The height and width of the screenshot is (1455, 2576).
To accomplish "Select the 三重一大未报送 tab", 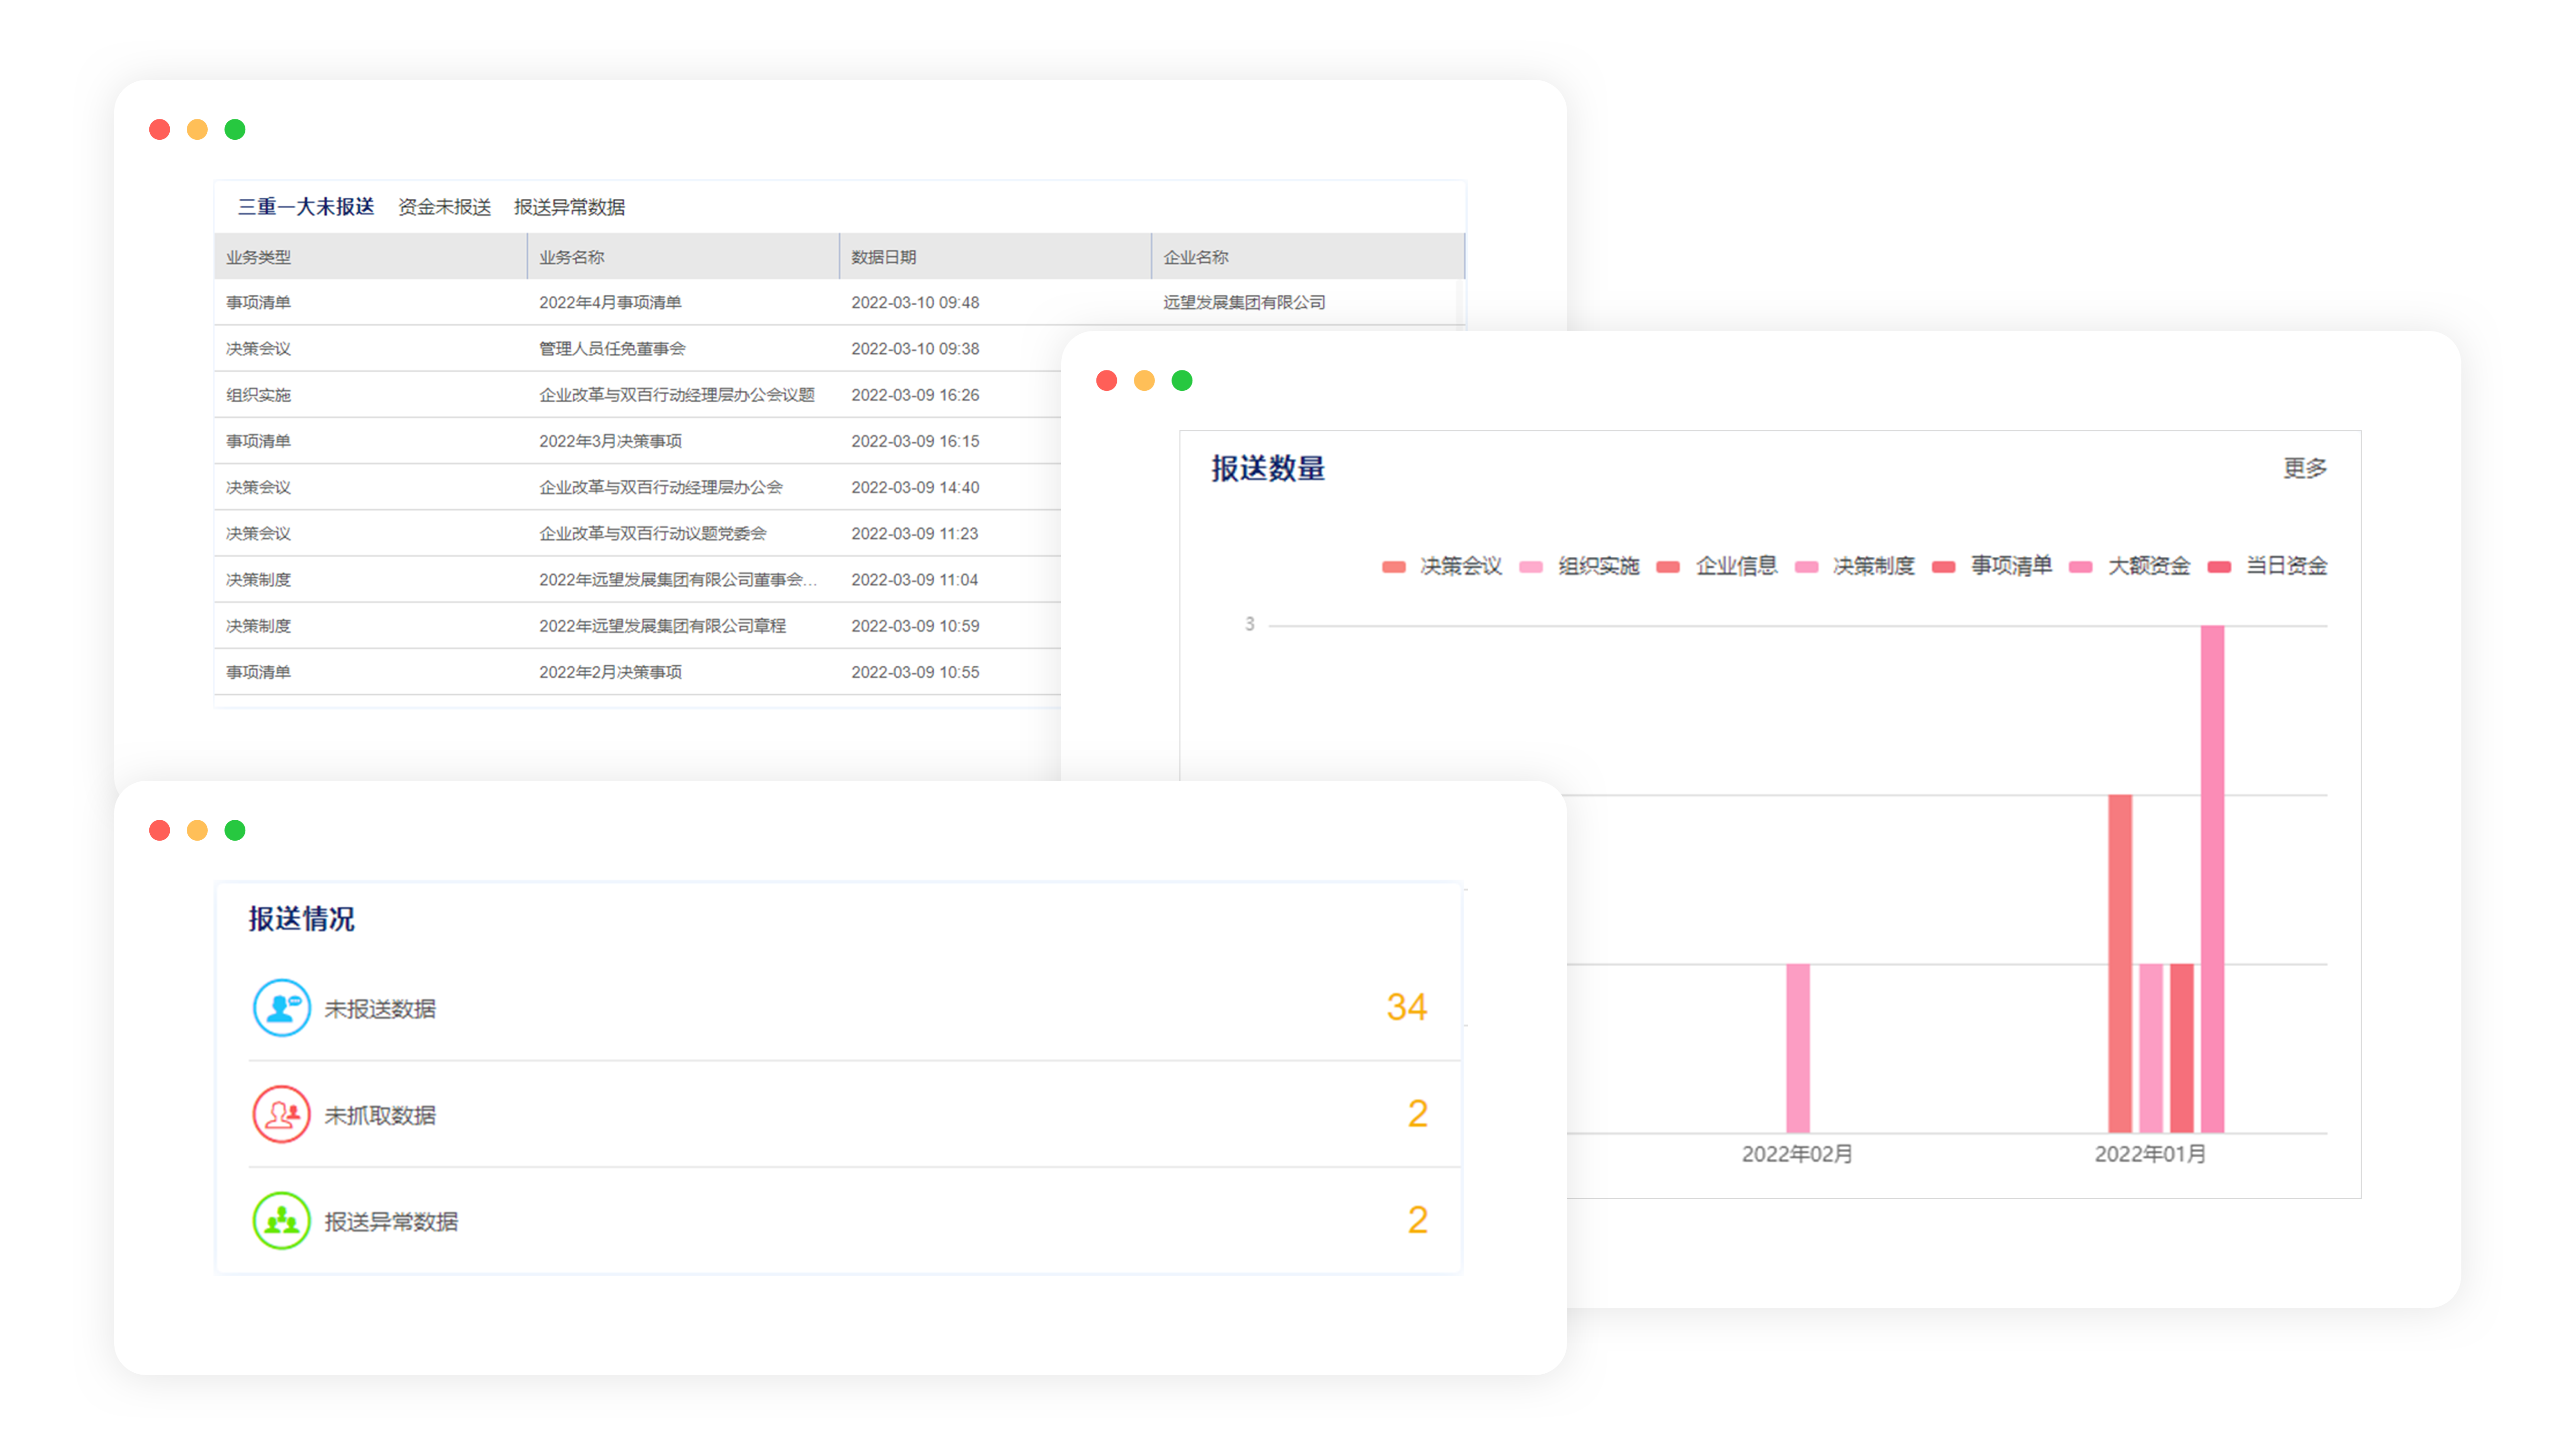I will tap(306, 207).
